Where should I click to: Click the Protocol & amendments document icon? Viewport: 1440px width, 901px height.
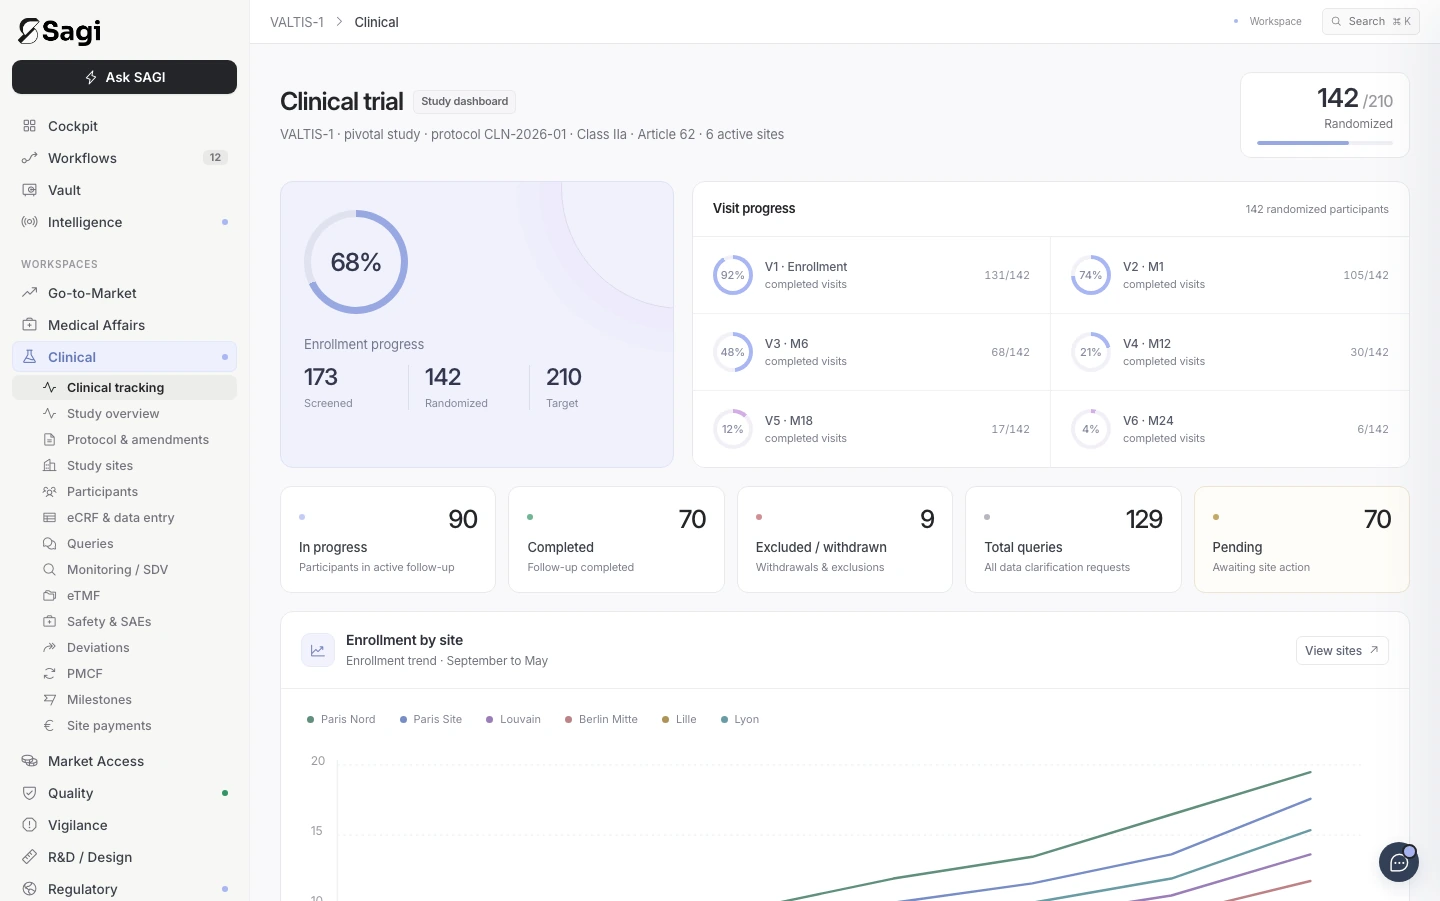[49, 439]
